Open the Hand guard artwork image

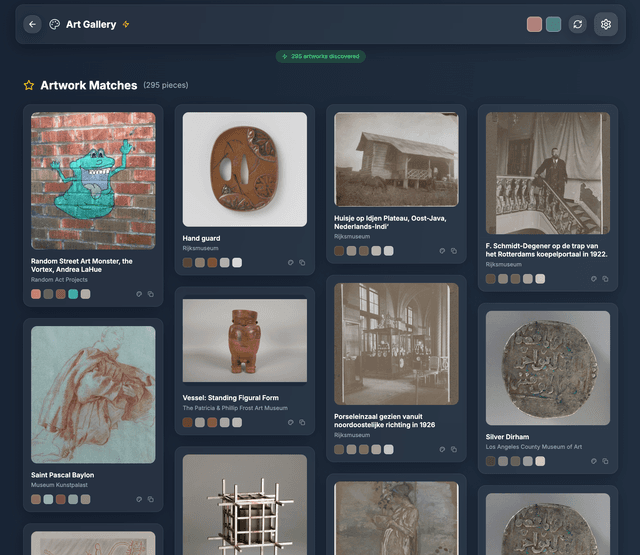[245, 169]
